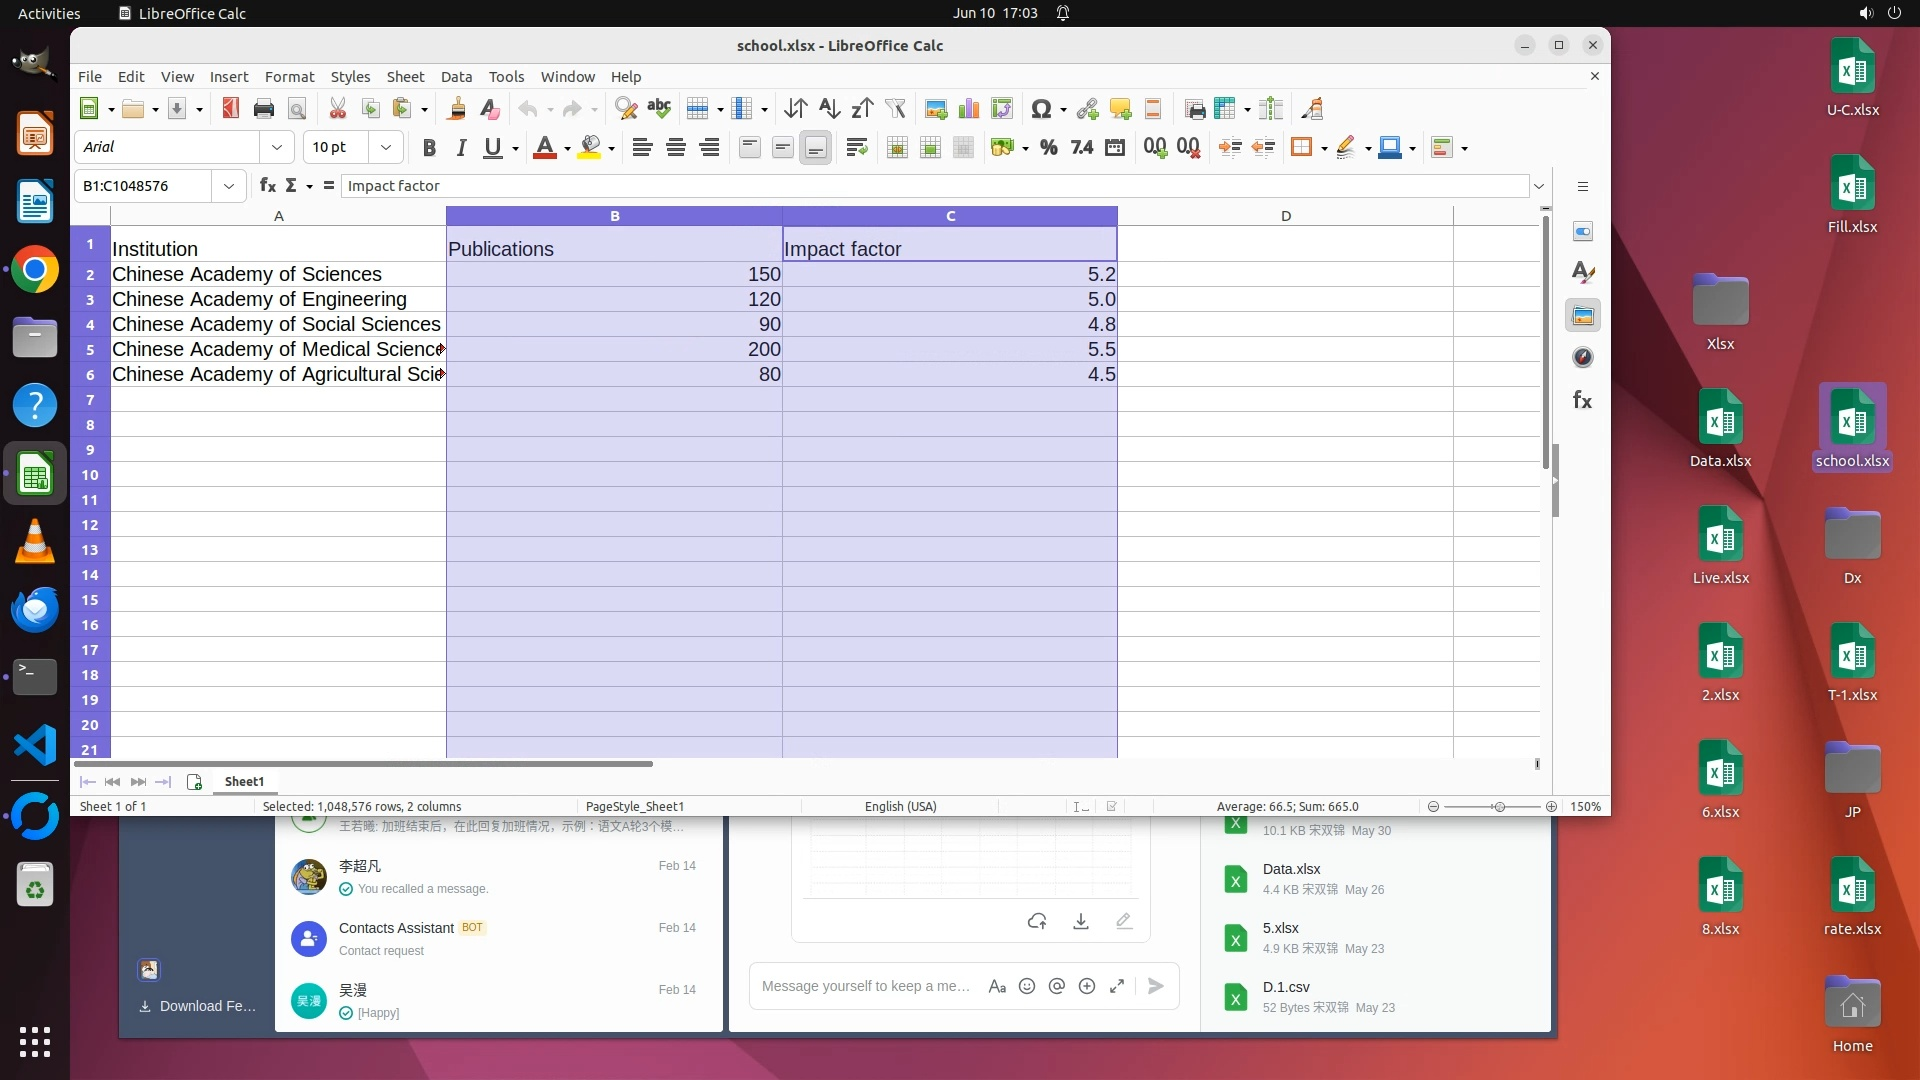Screen dimensions: 1920x1080
Task: Click the zoom slider in the status bar
Action: click(1497, 807)
